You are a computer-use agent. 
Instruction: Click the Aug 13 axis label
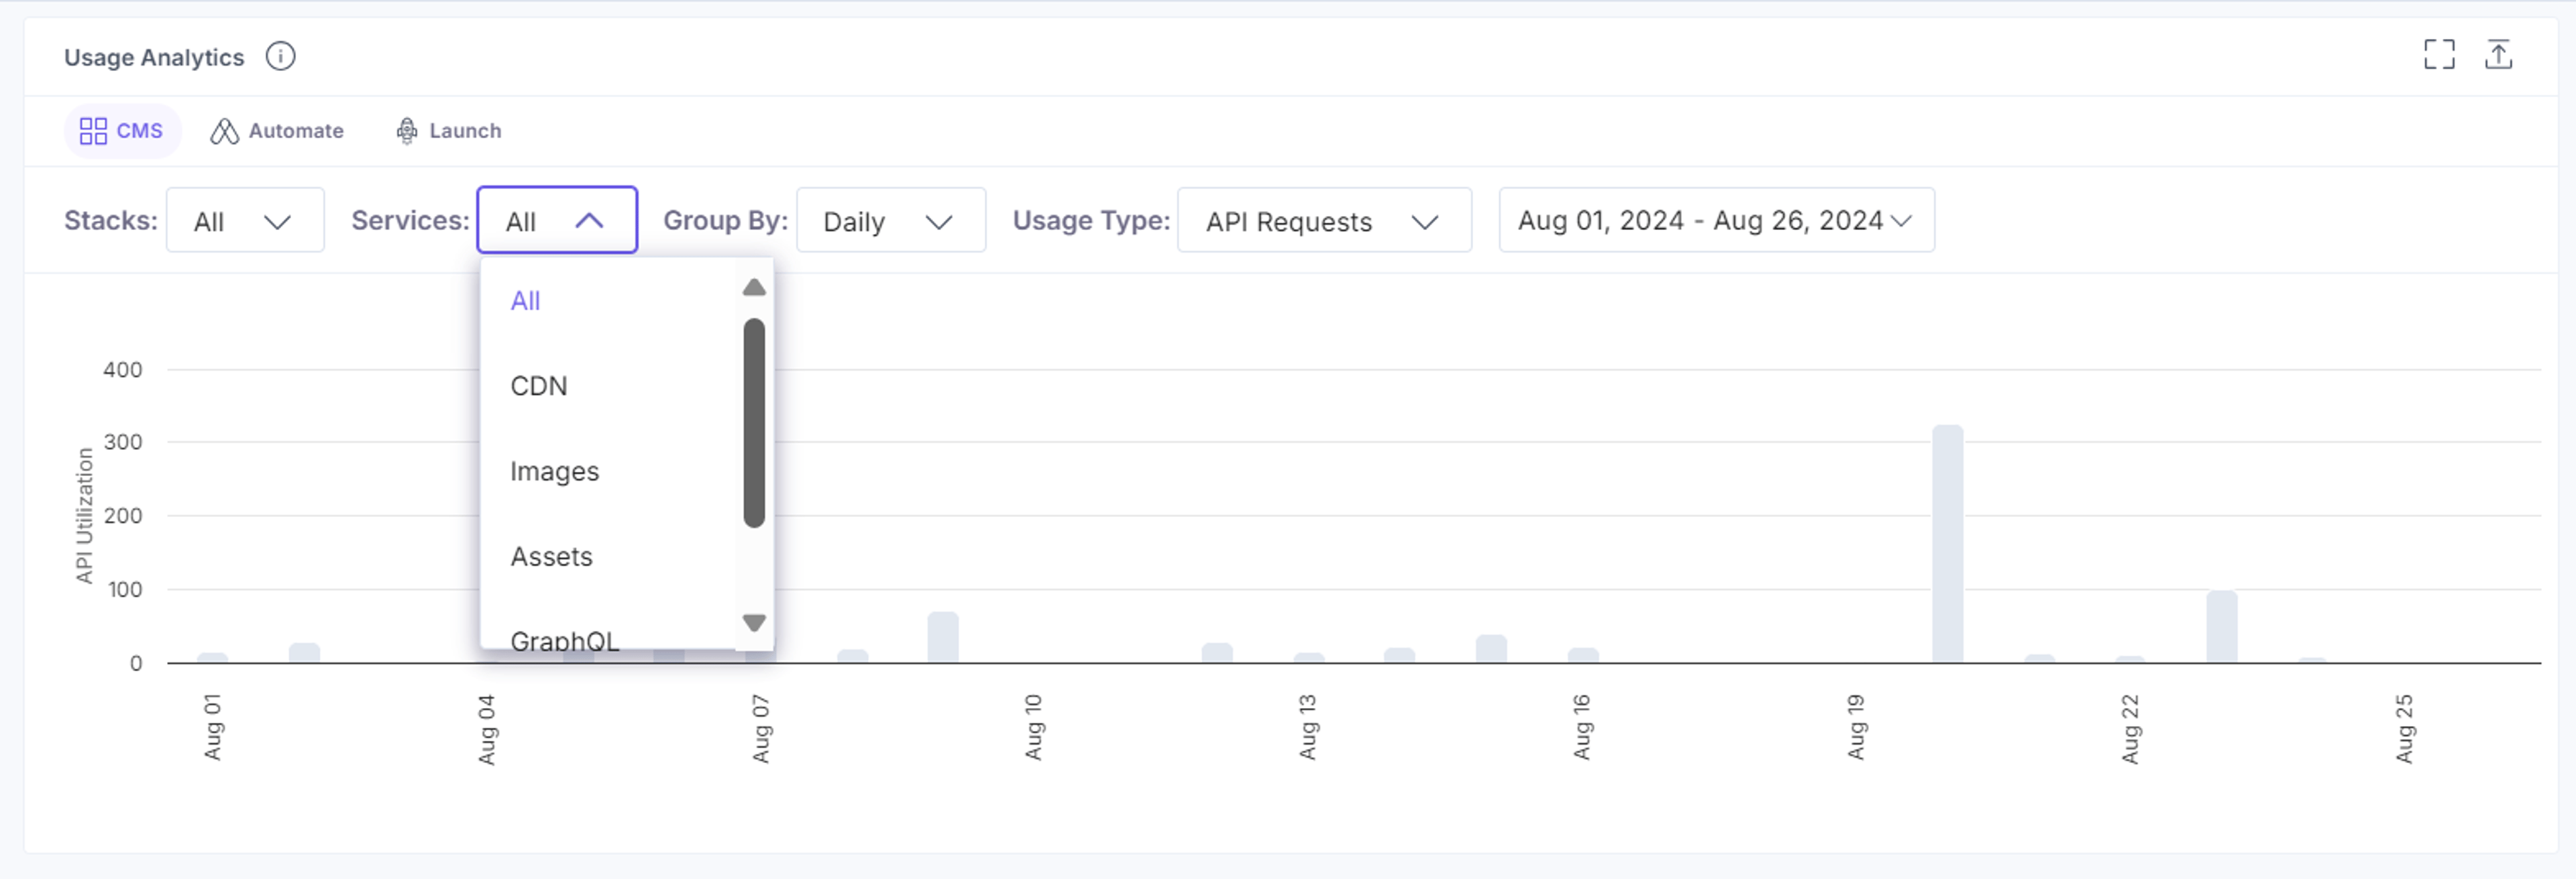[1307, 727]
